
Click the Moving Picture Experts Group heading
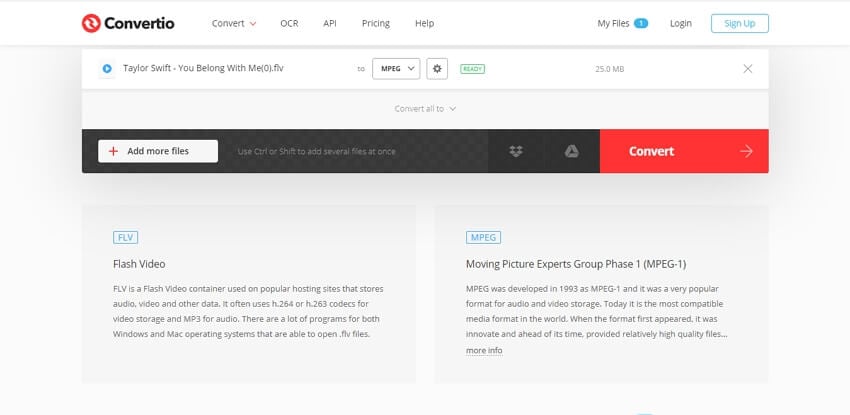[x=576, y=264]
